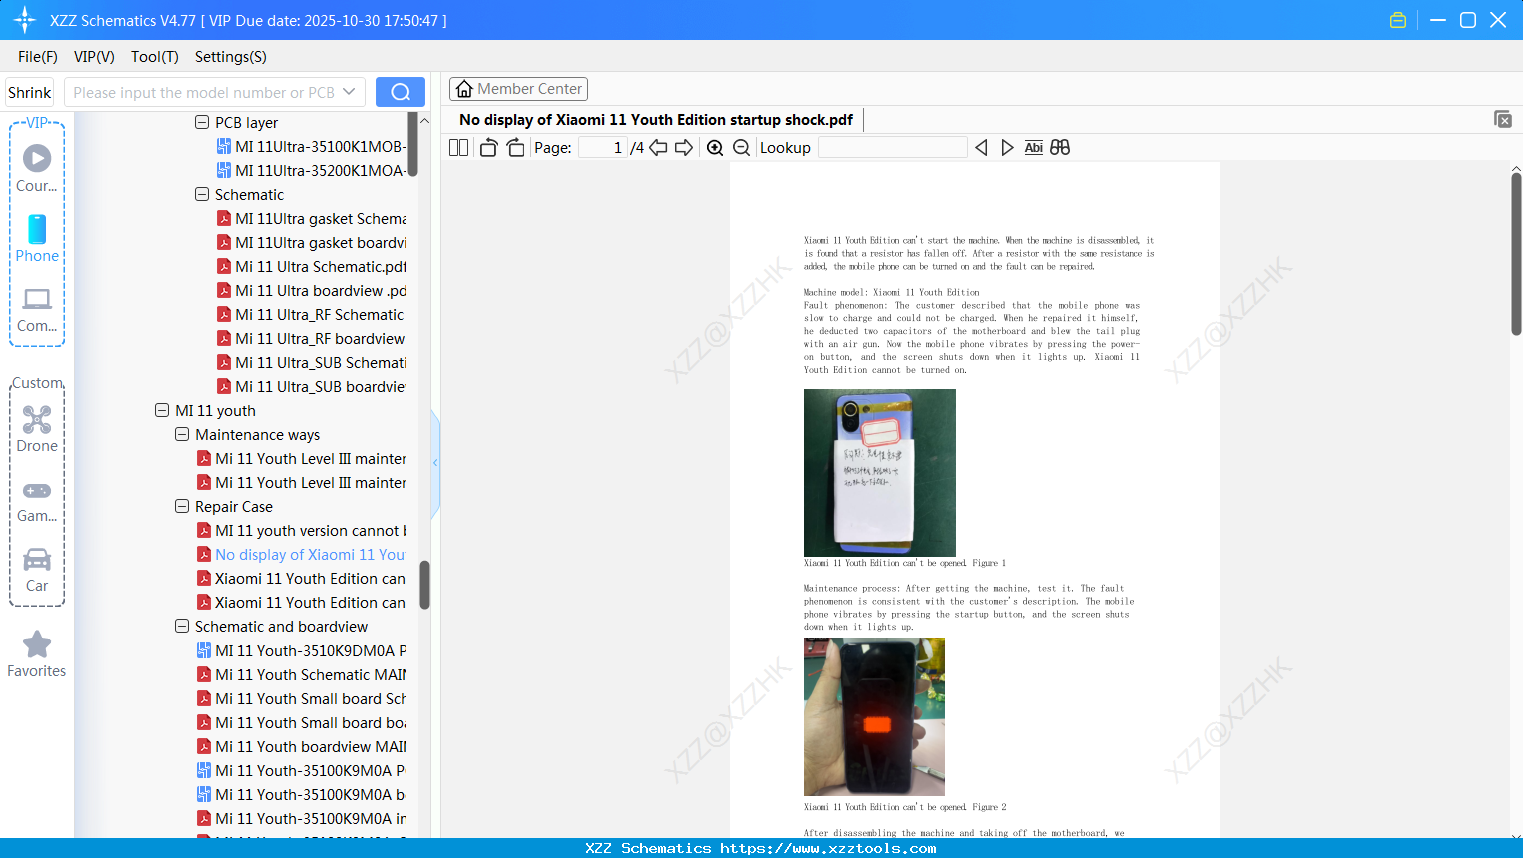
Task: Select the MI 11 youth tree label
Action: (215, 410)
